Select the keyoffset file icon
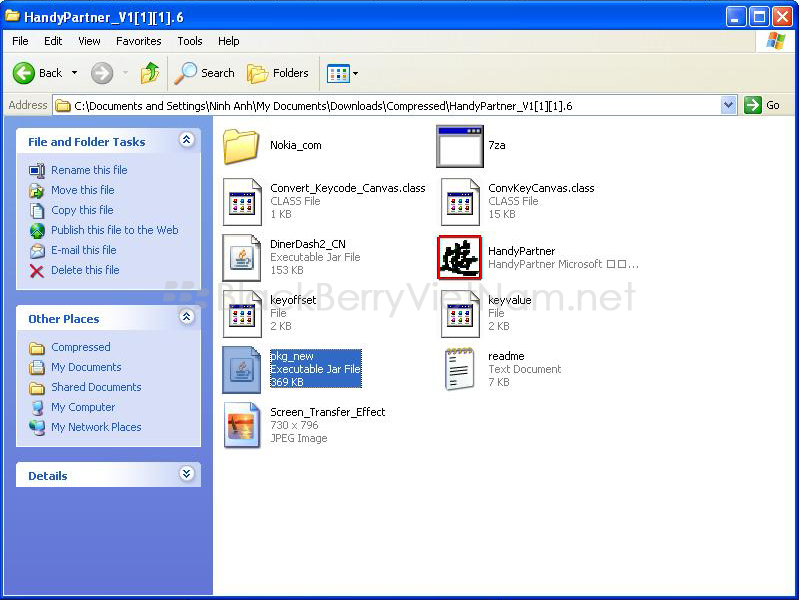The width and height of the screenshot is (800, 600). click(x=242, y=314)
